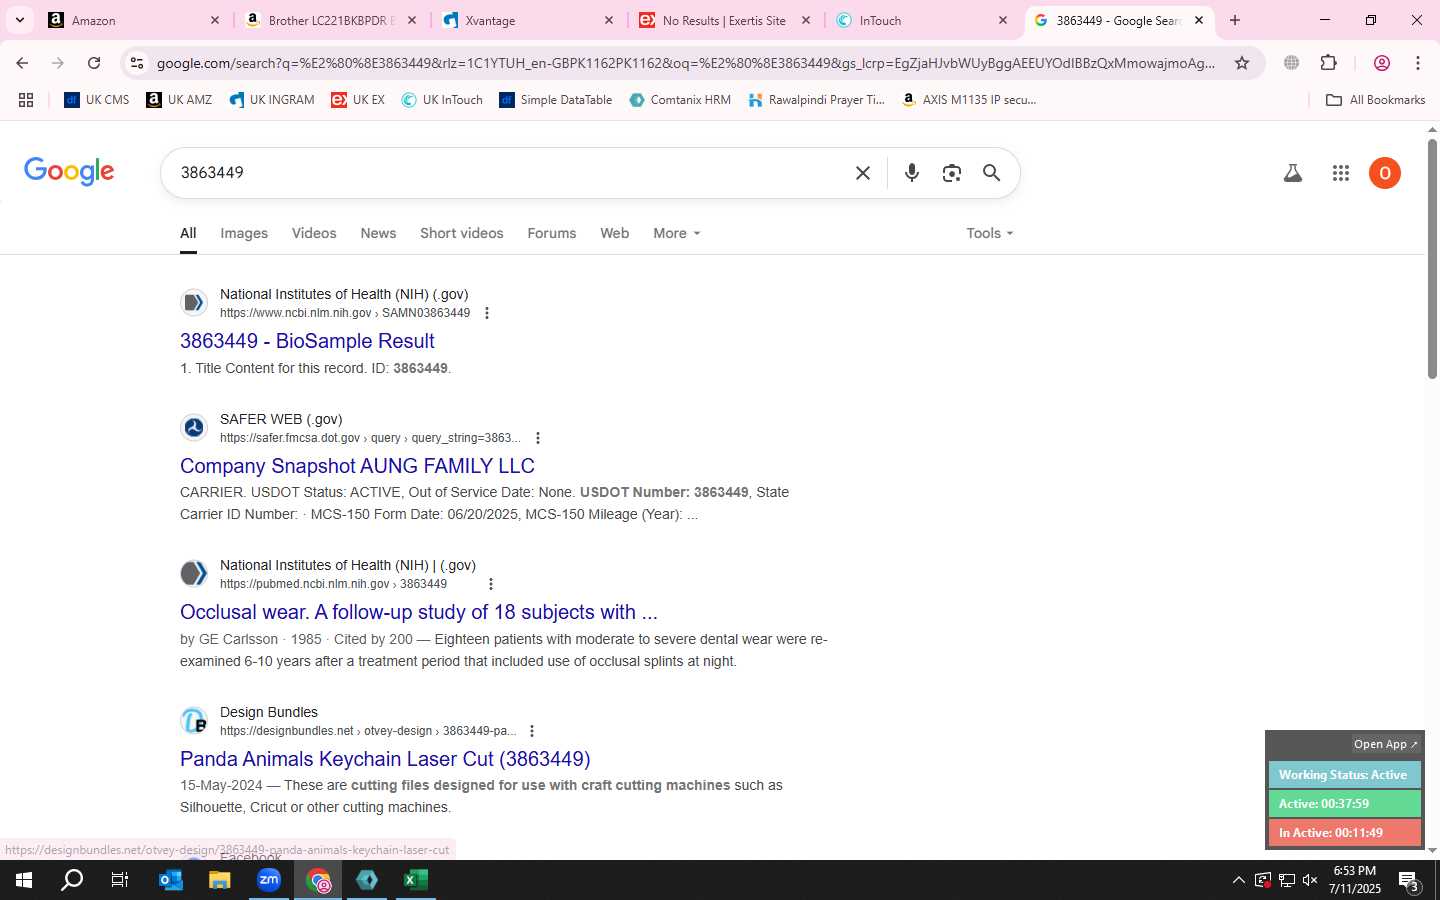This screenshot has width=1440, height=900.
Task: Open Company Snapshot AUNG FAMILY LLC link
Action: click(357, 466)
